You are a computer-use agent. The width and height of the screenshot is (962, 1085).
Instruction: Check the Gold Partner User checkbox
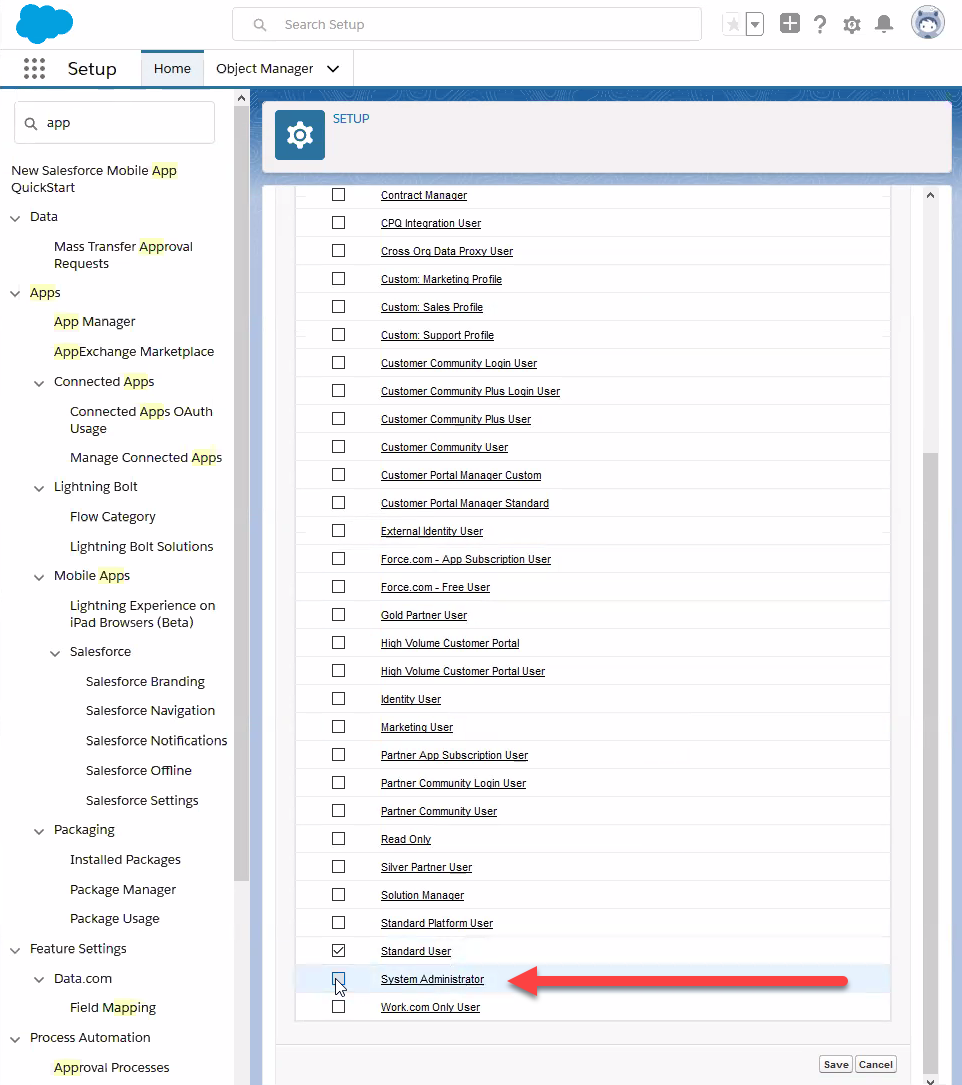(x=338, y=614)
